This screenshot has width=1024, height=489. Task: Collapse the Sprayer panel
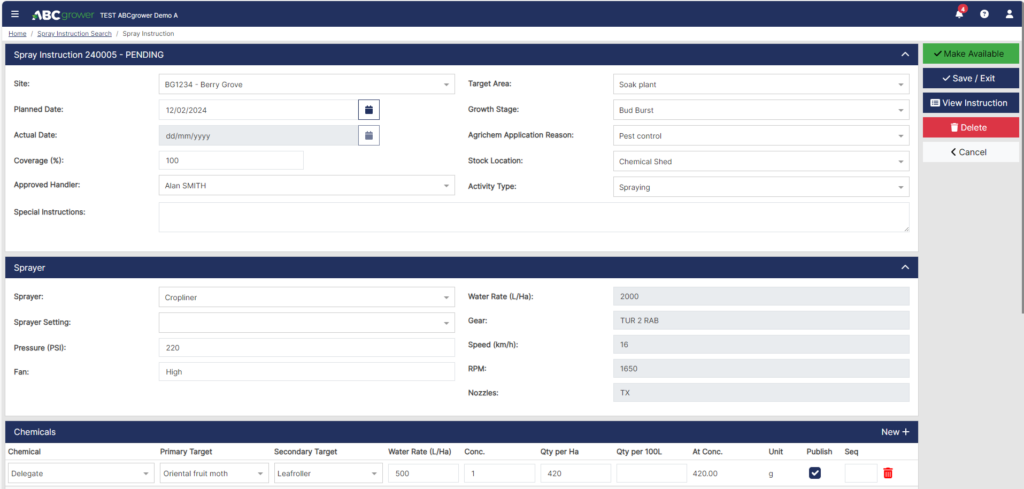[904, 268]
